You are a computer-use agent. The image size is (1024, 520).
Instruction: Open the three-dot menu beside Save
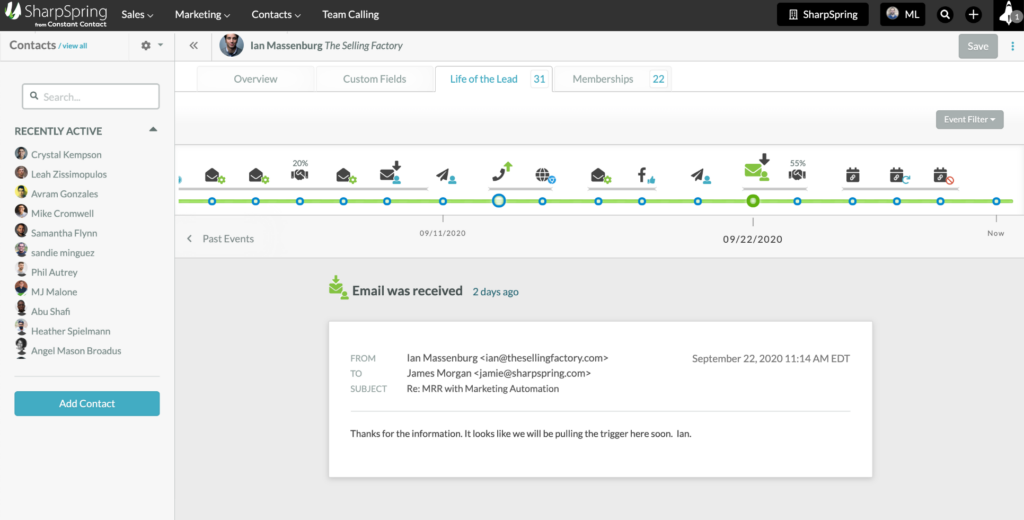[x=1013, y=46]
